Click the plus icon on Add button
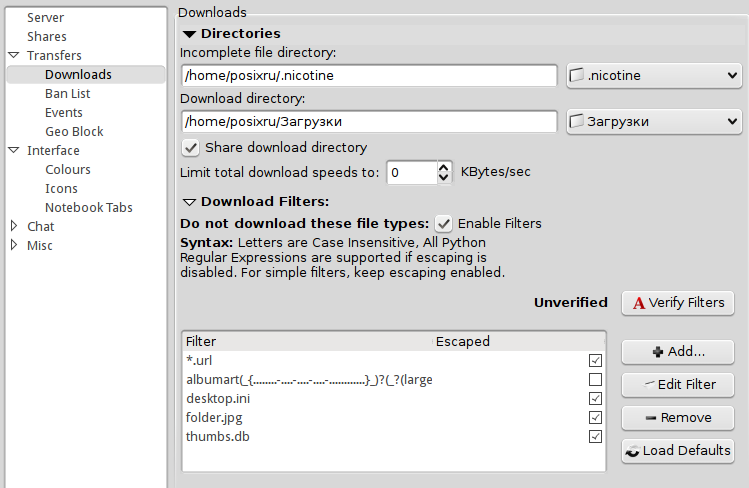 658,352
